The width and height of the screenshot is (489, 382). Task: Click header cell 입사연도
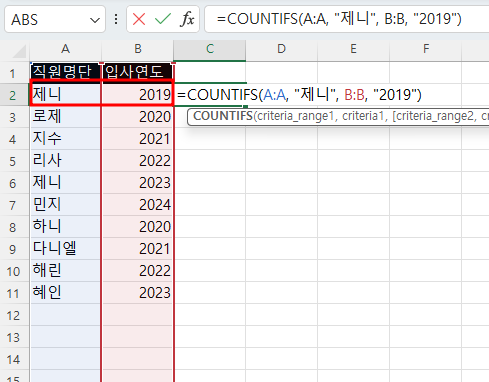[138, 72]
